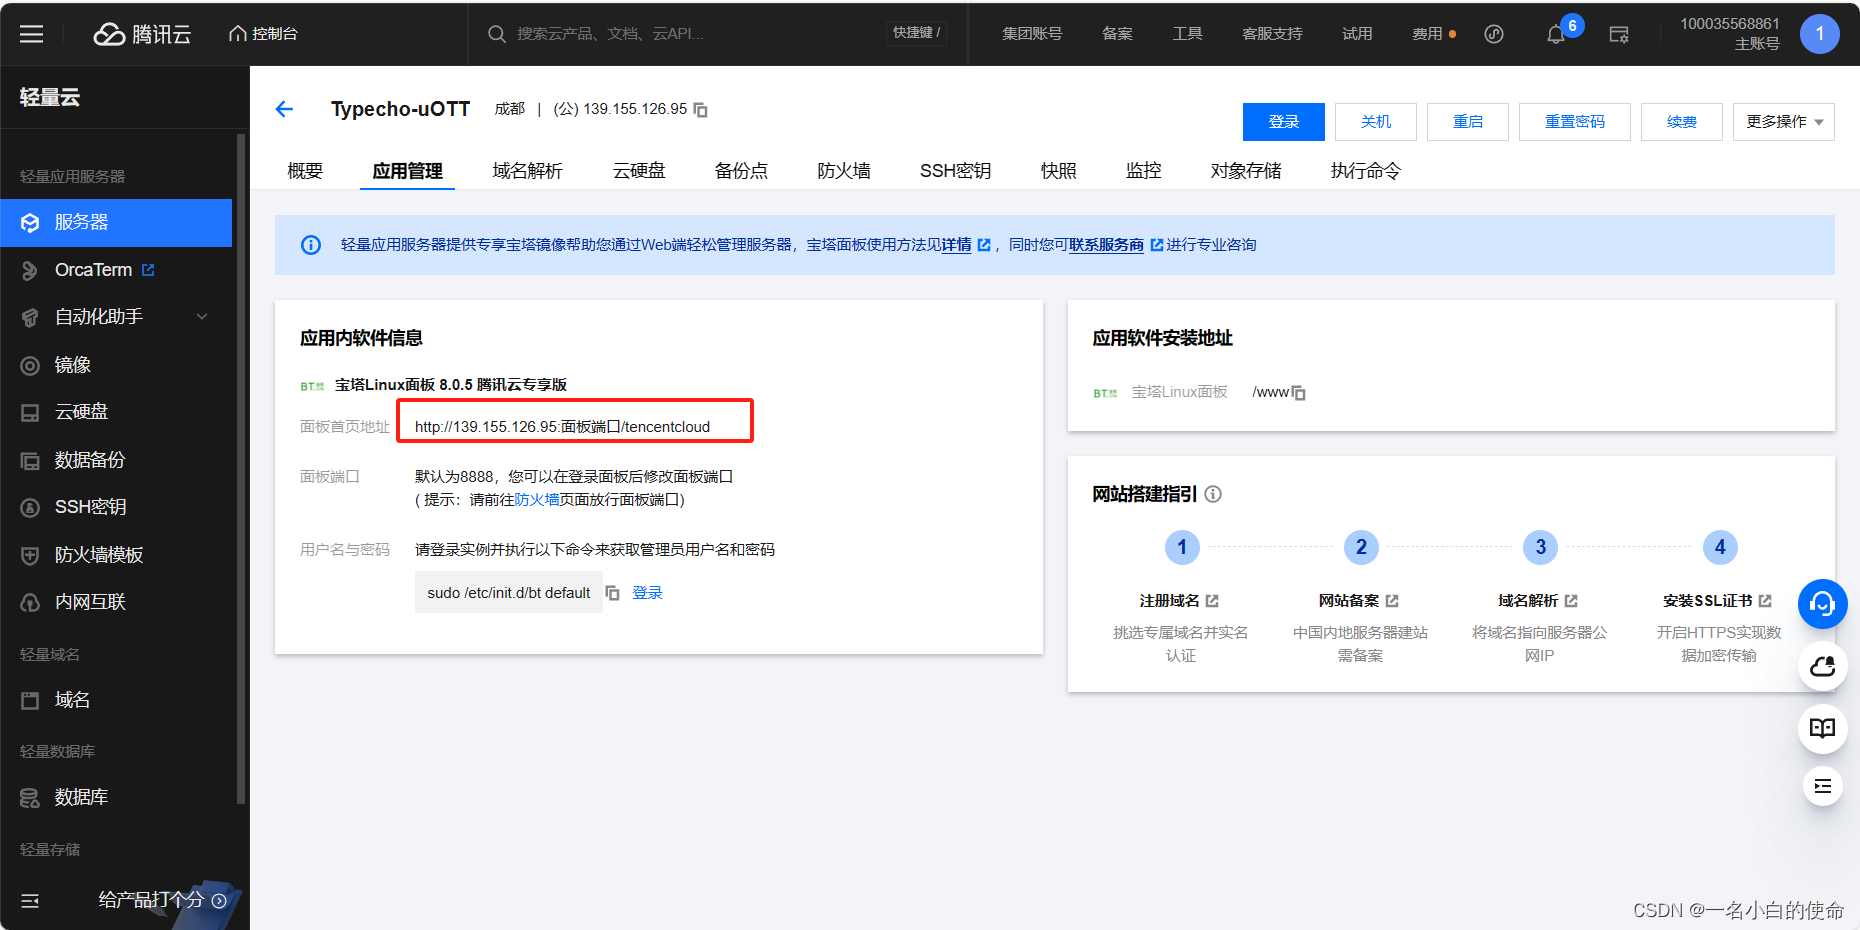
Task: Click the 续费 button
Action: 1681,122
